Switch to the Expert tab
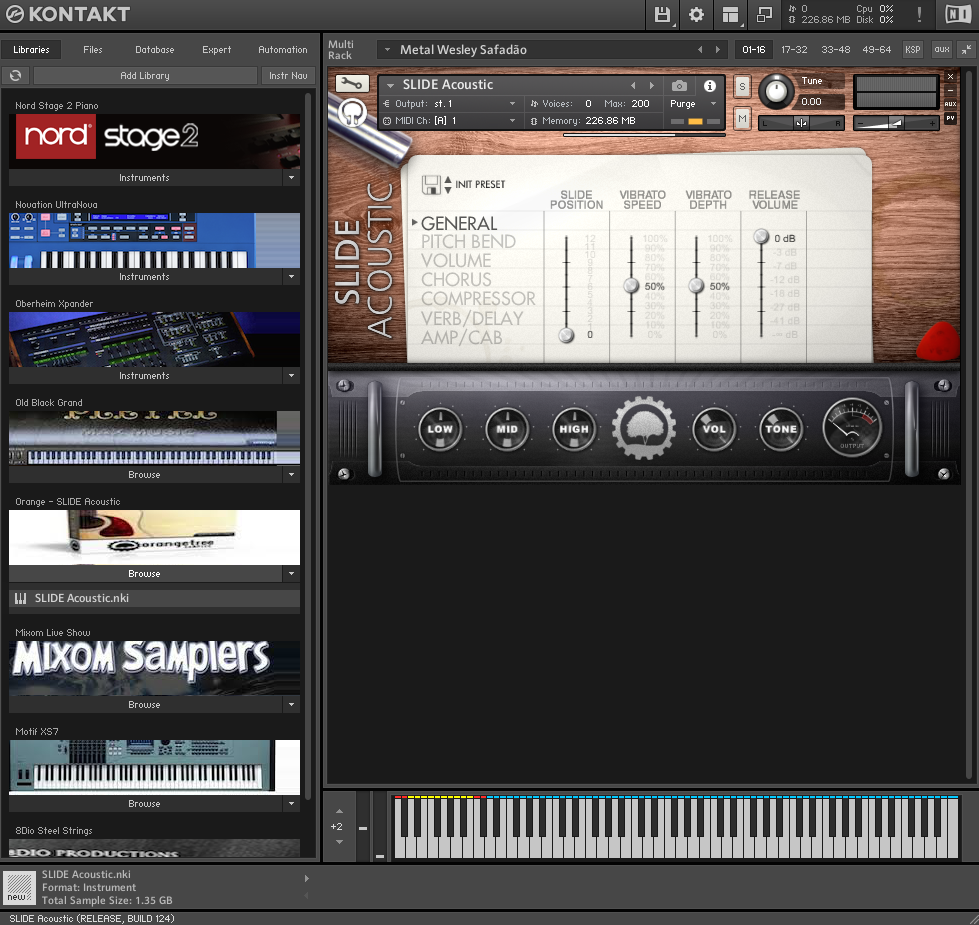This screenshot has height=925, width=979. point(216,49)
